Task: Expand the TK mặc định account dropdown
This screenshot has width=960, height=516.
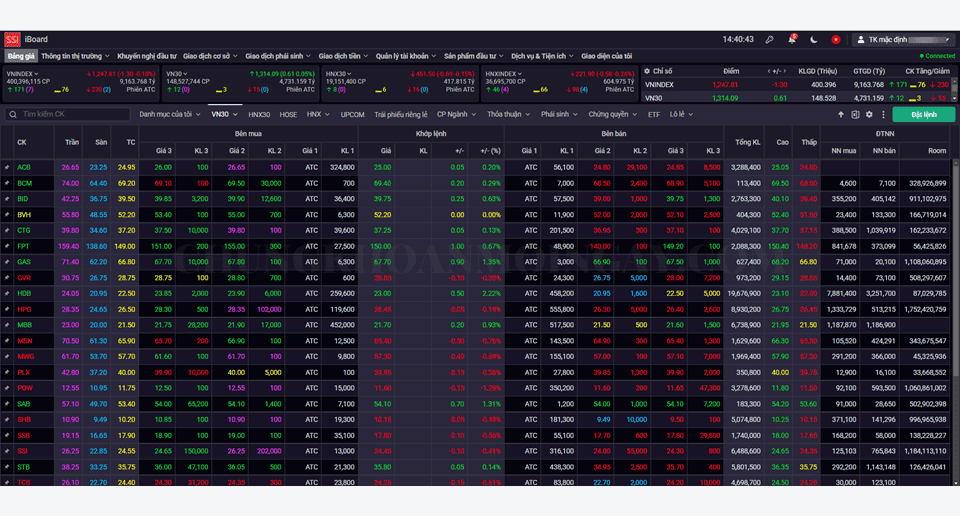Action: [903, 39]
